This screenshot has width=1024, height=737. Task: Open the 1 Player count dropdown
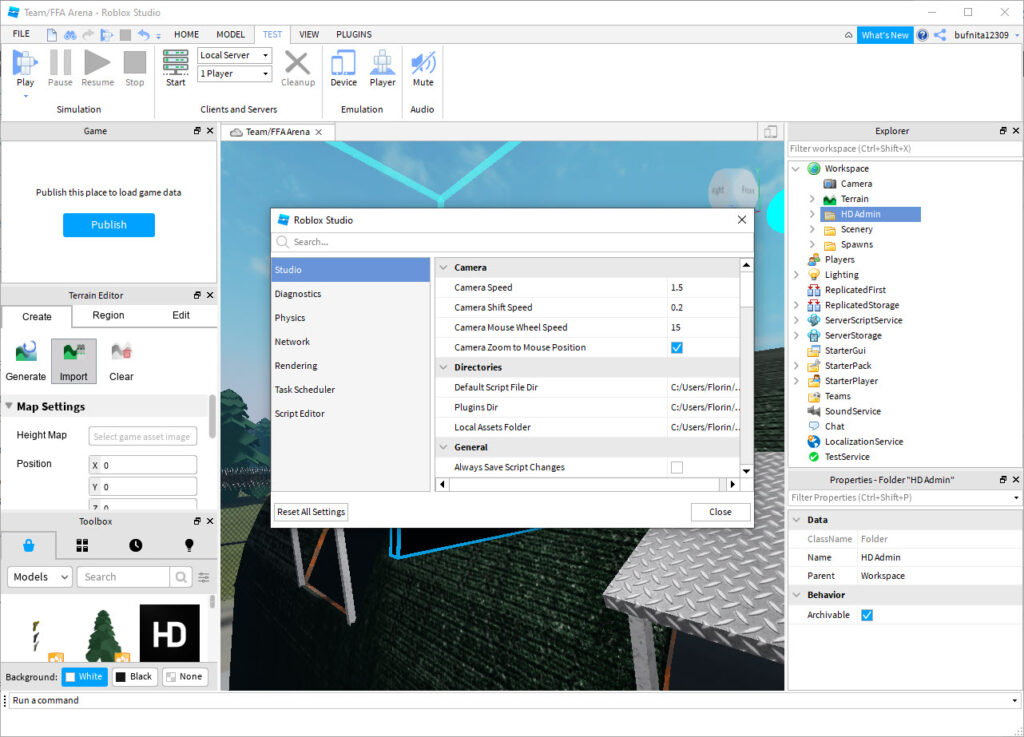pos(234,74)
